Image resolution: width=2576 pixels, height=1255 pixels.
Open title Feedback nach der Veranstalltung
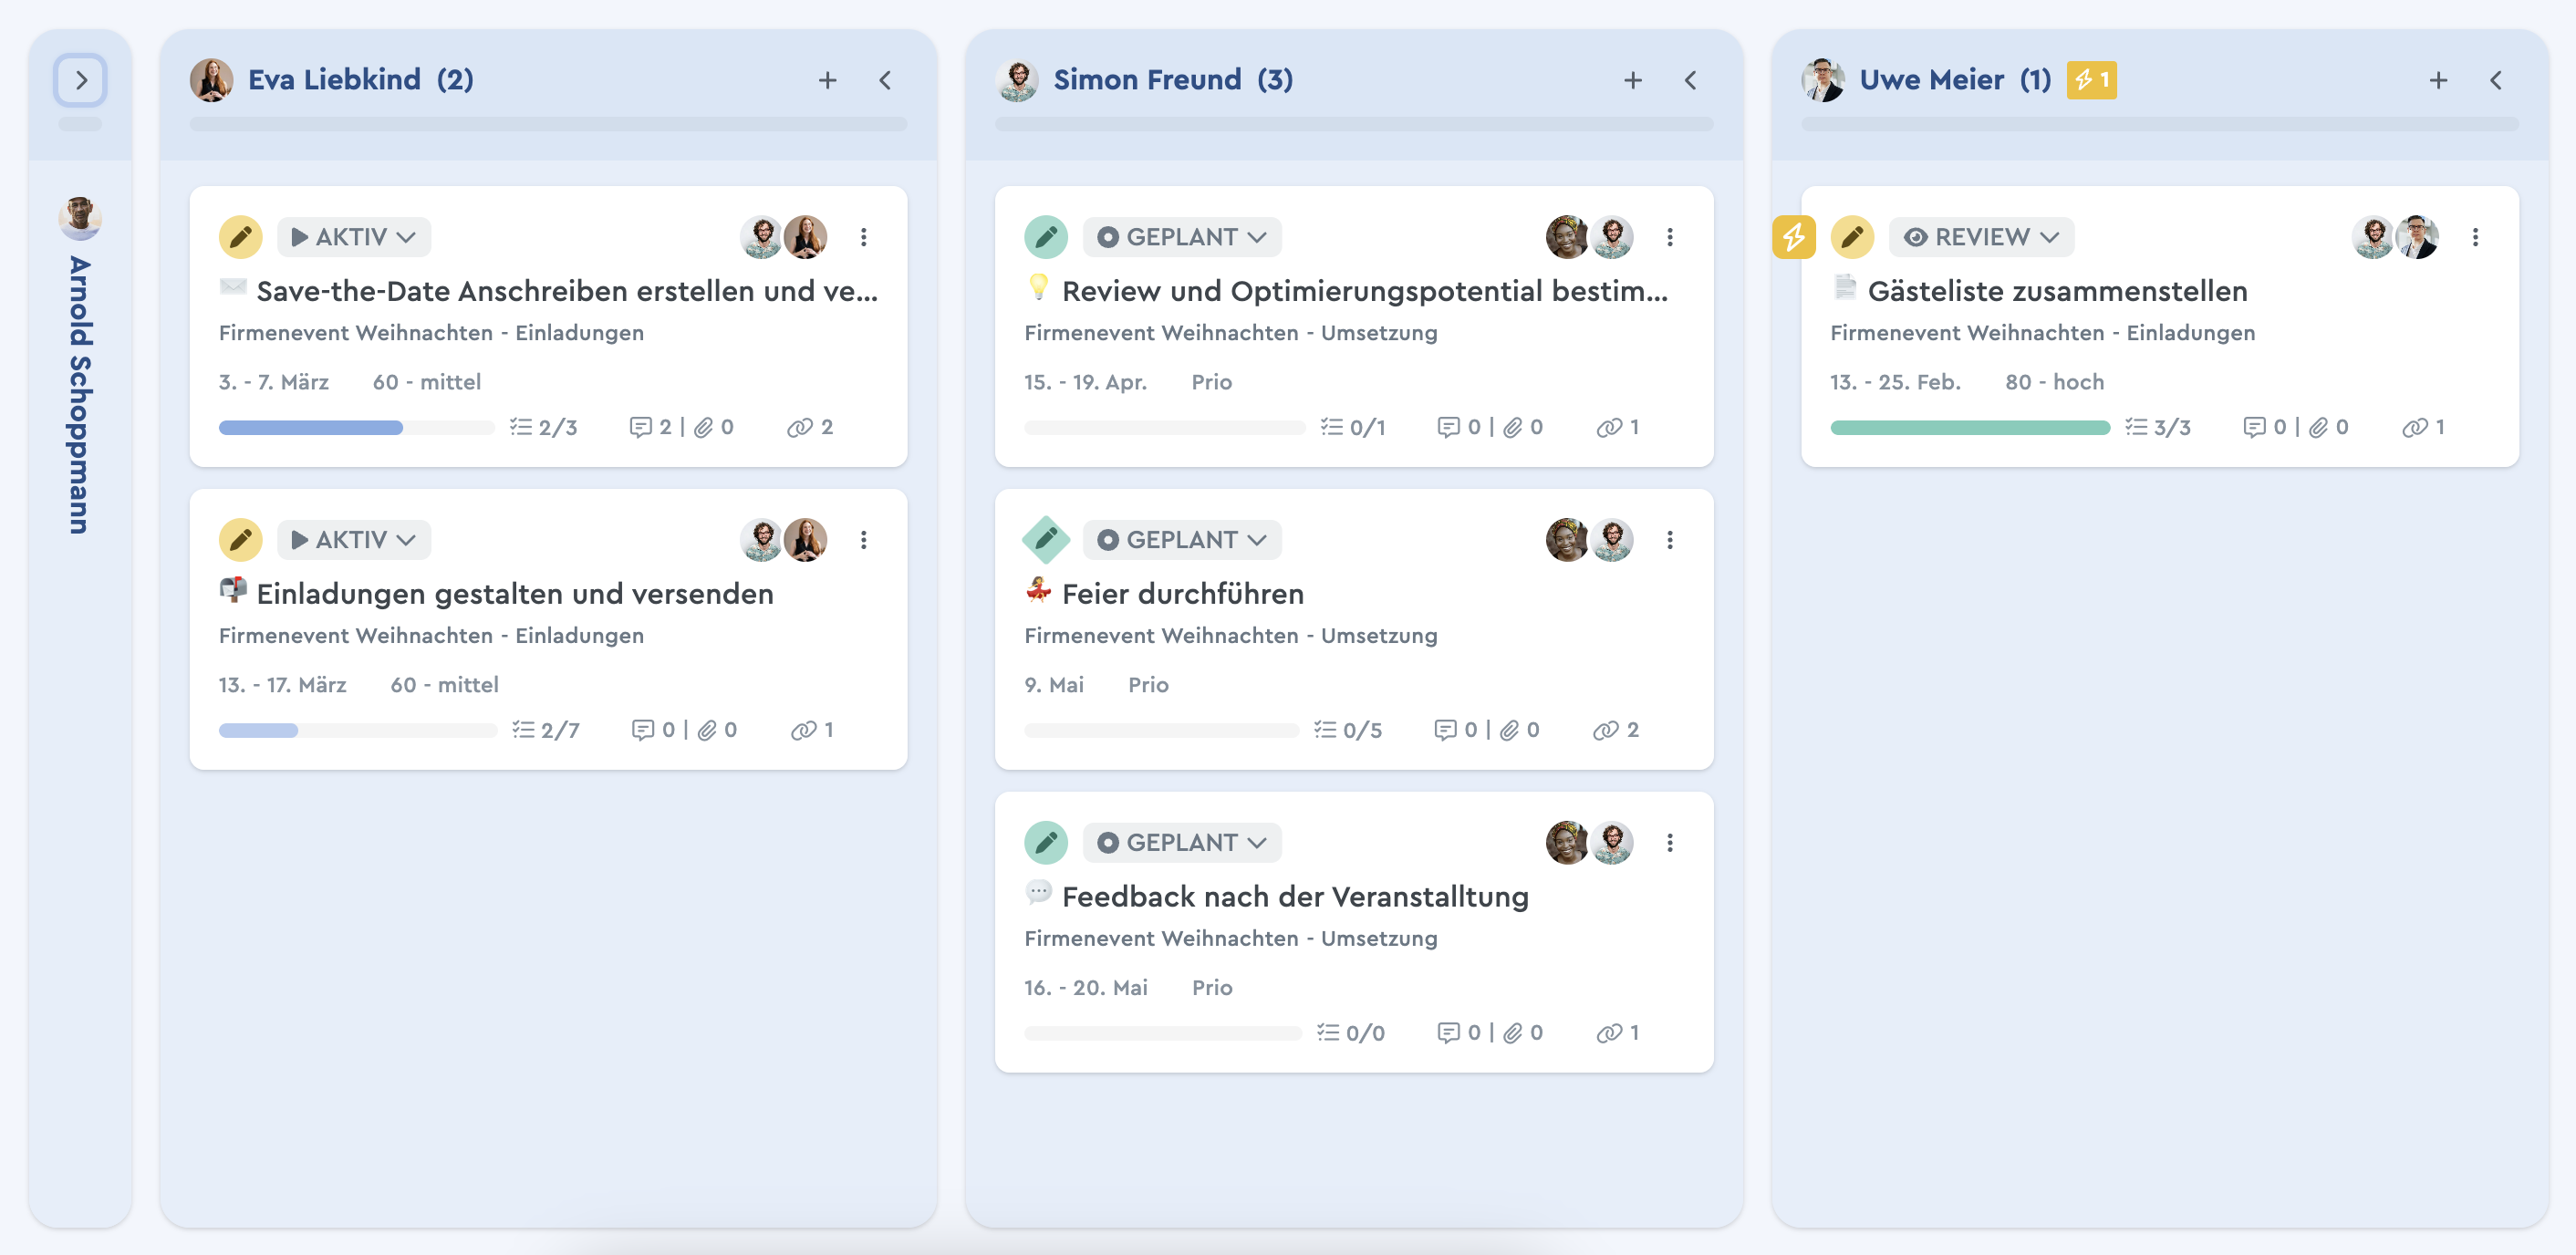click(1295, 897)
